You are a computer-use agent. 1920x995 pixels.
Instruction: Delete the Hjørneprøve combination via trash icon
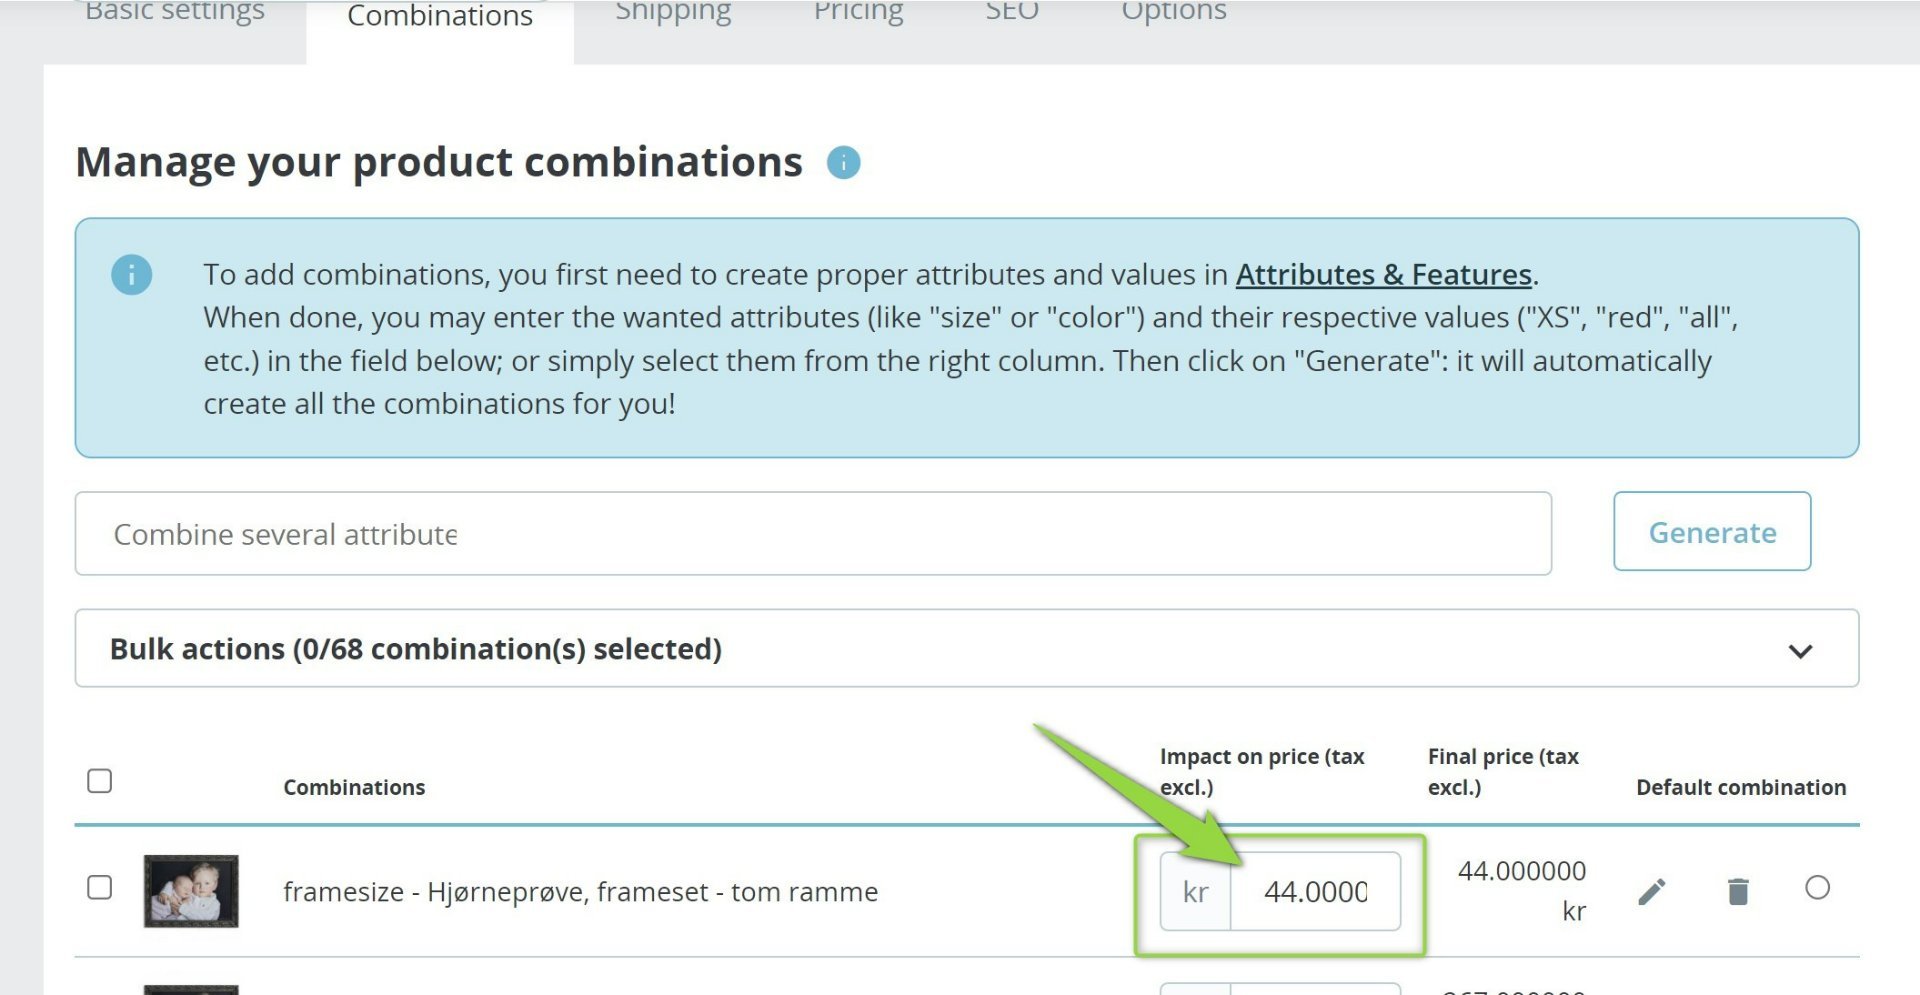tap(1738, 890)
